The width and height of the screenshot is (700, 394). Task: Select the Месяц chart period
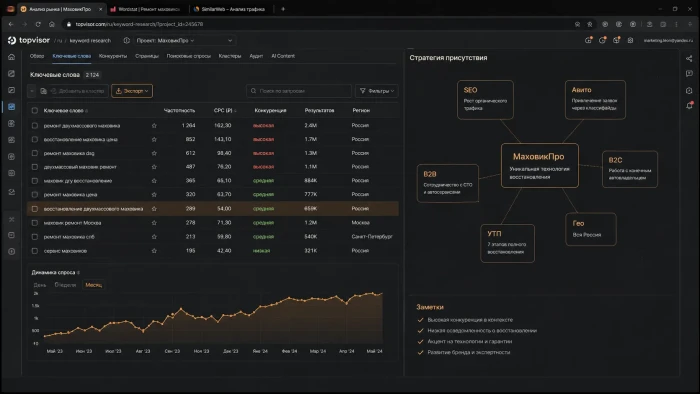94,285
